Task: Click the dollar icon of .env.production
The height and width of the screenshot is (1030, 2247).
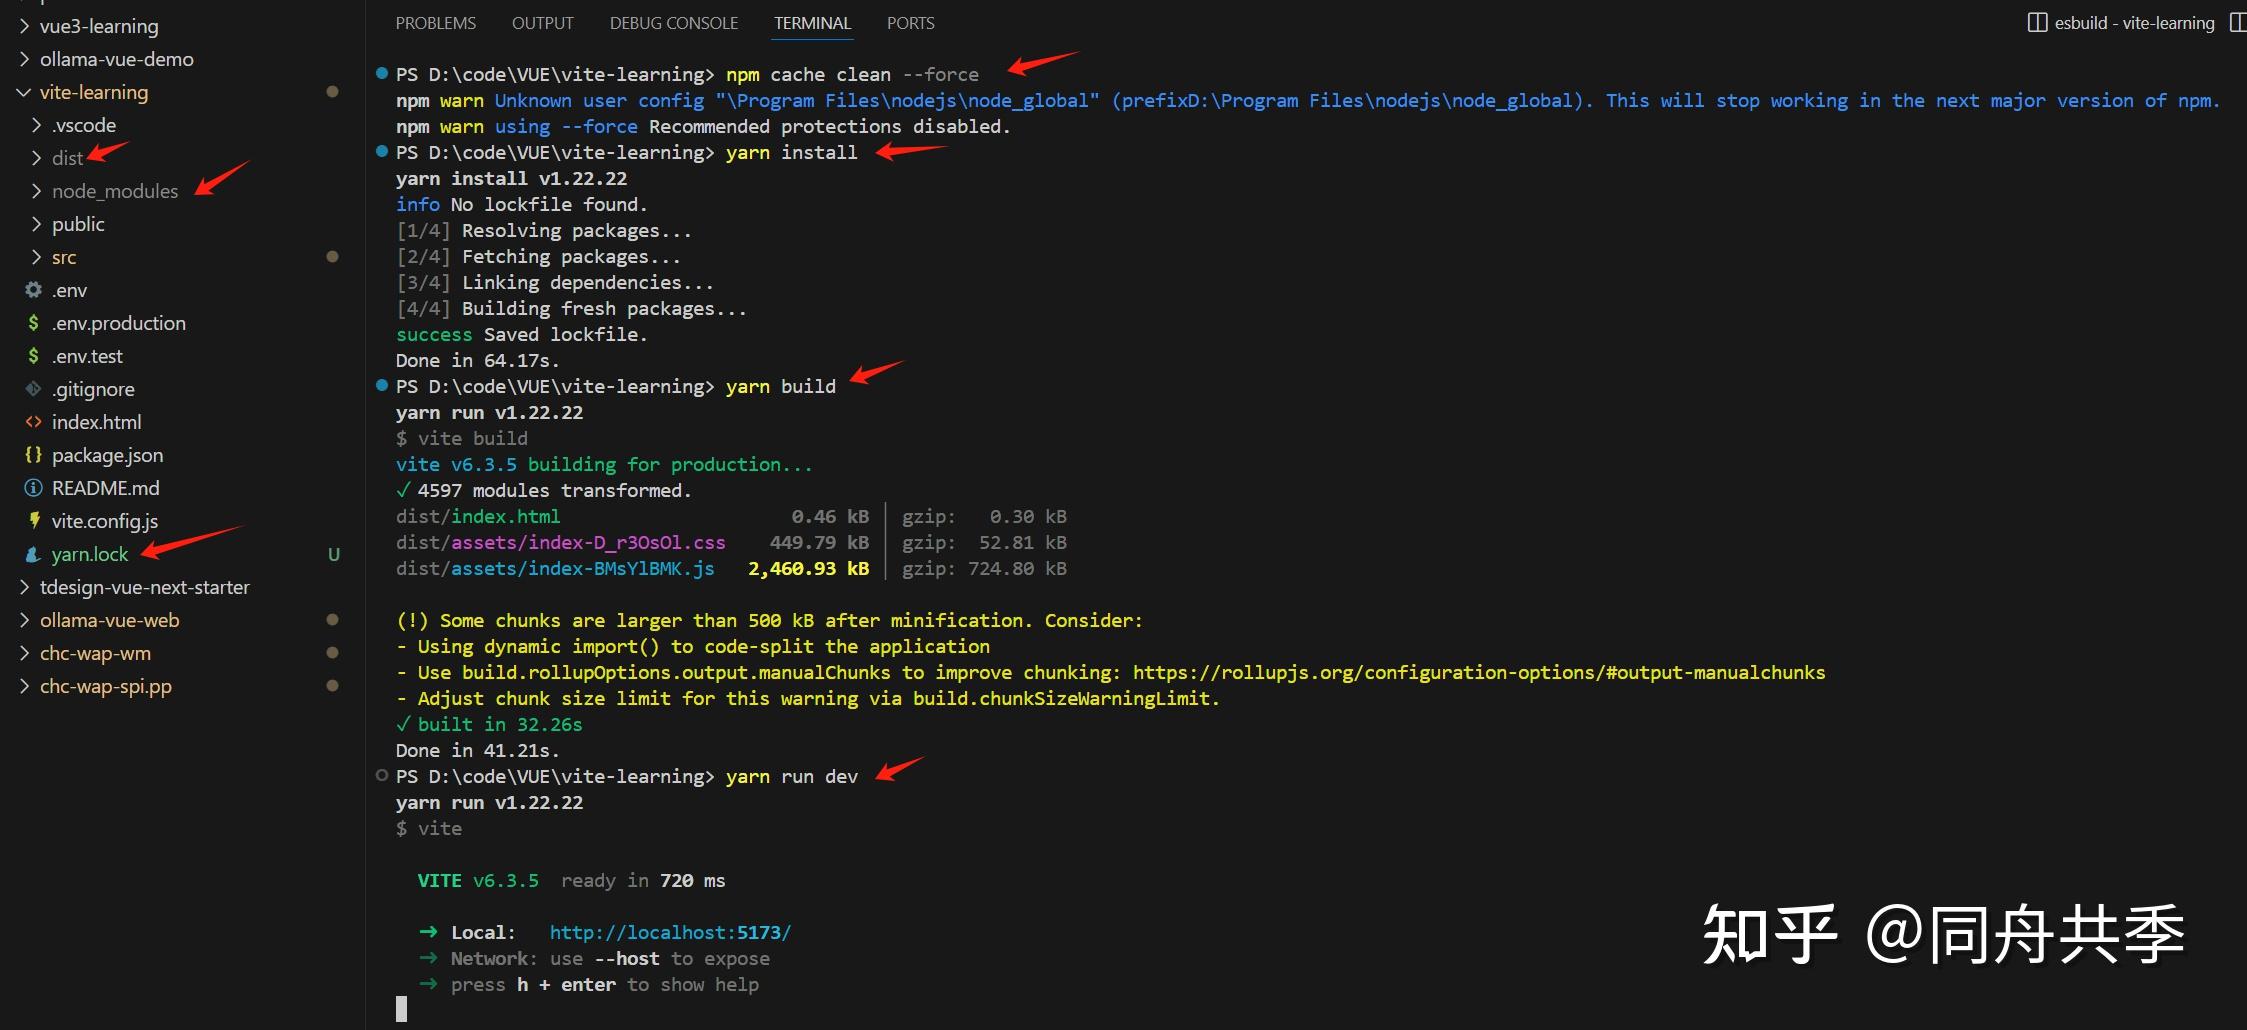Action: click(34, 323)
